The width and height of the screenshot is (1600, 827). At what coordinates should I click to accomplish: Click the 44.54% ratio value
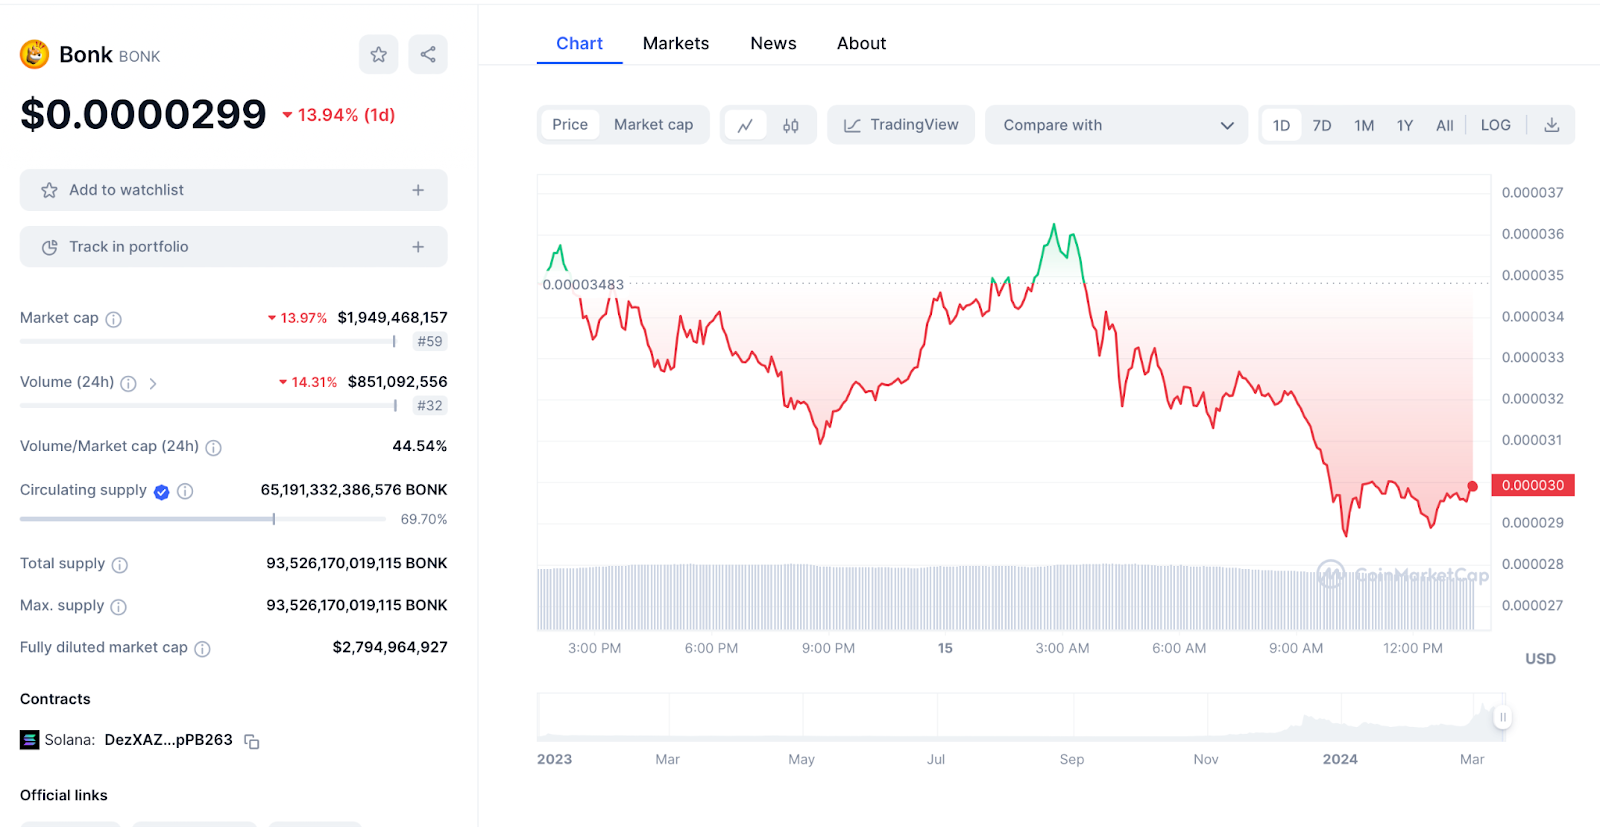pos(420,446)
